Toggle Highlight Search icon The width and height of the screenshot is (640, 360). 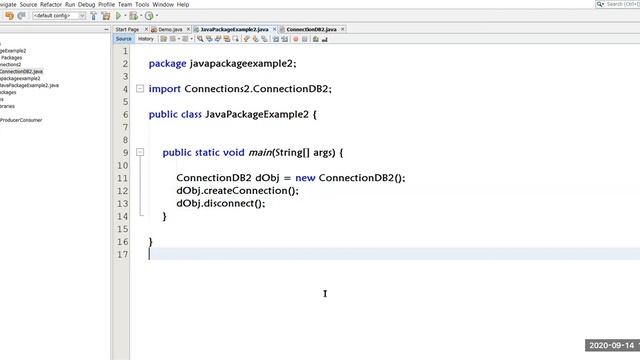pyautogui.click(x=227, y=39)
